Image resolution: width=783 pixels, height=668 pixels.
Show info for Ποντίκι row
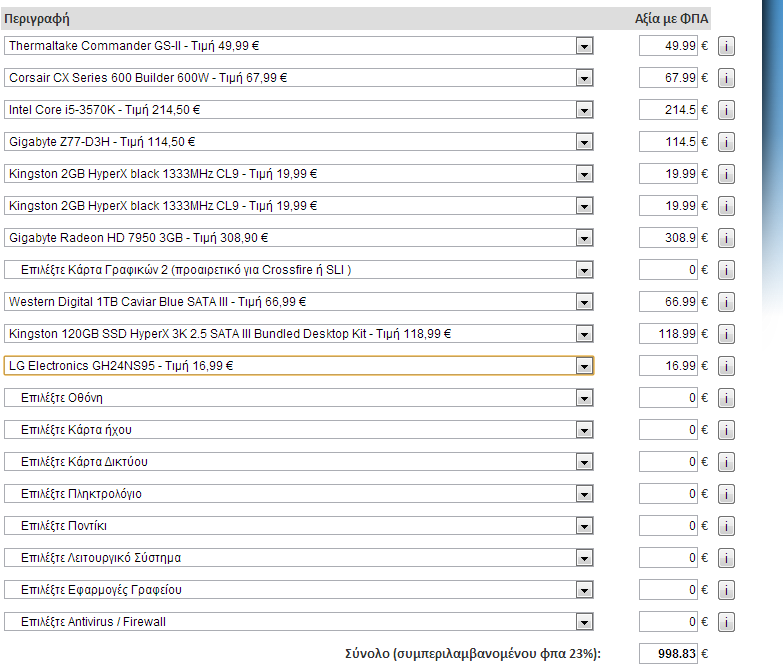click(726, 526)
